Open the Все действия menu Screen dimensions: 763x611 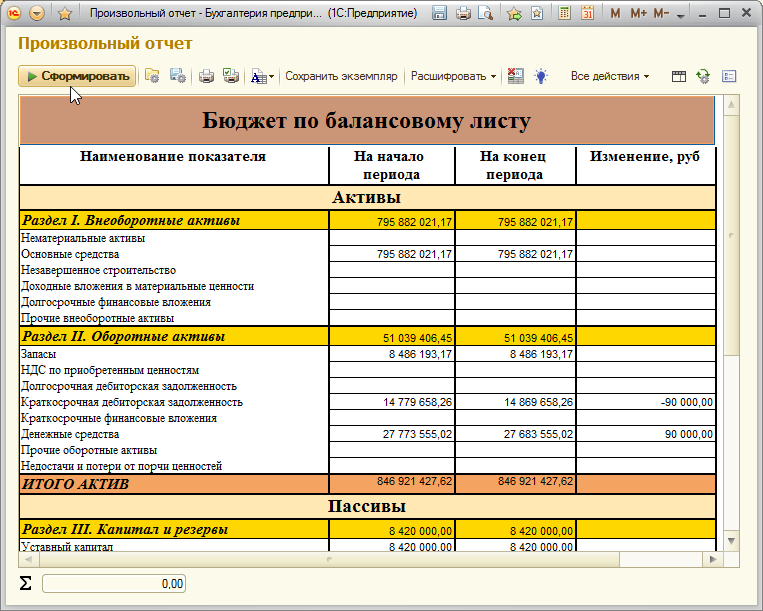(609, 76)
